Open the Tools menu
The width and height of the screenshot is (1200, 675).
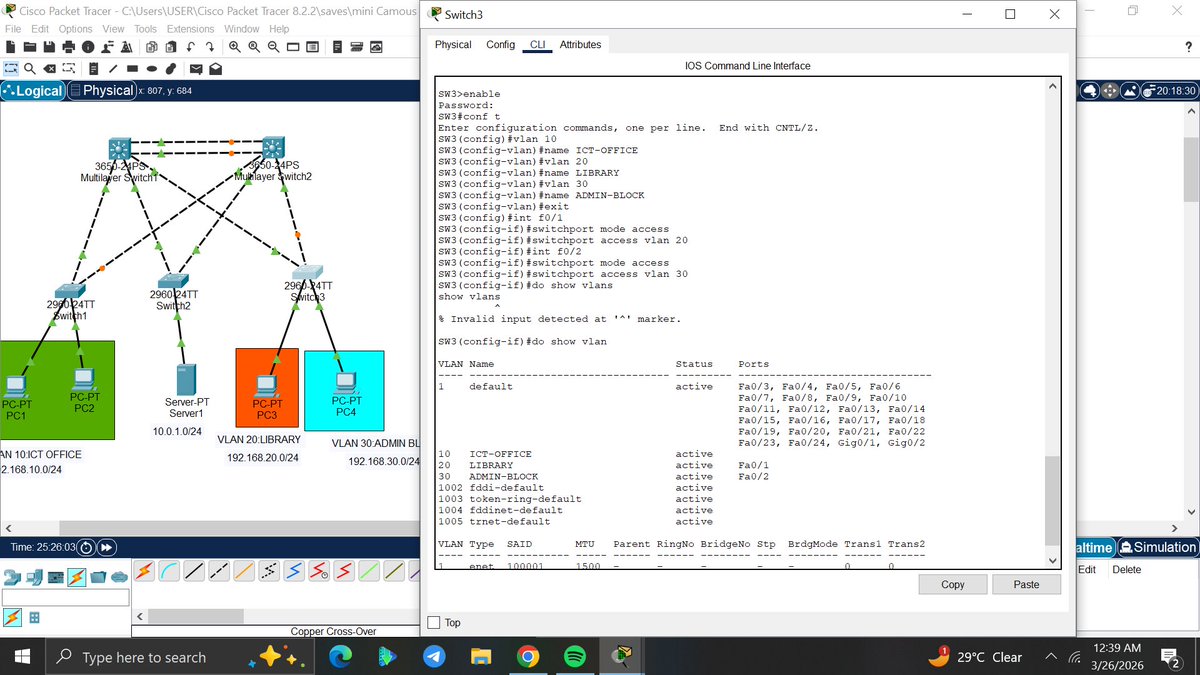tap(145, 29)
